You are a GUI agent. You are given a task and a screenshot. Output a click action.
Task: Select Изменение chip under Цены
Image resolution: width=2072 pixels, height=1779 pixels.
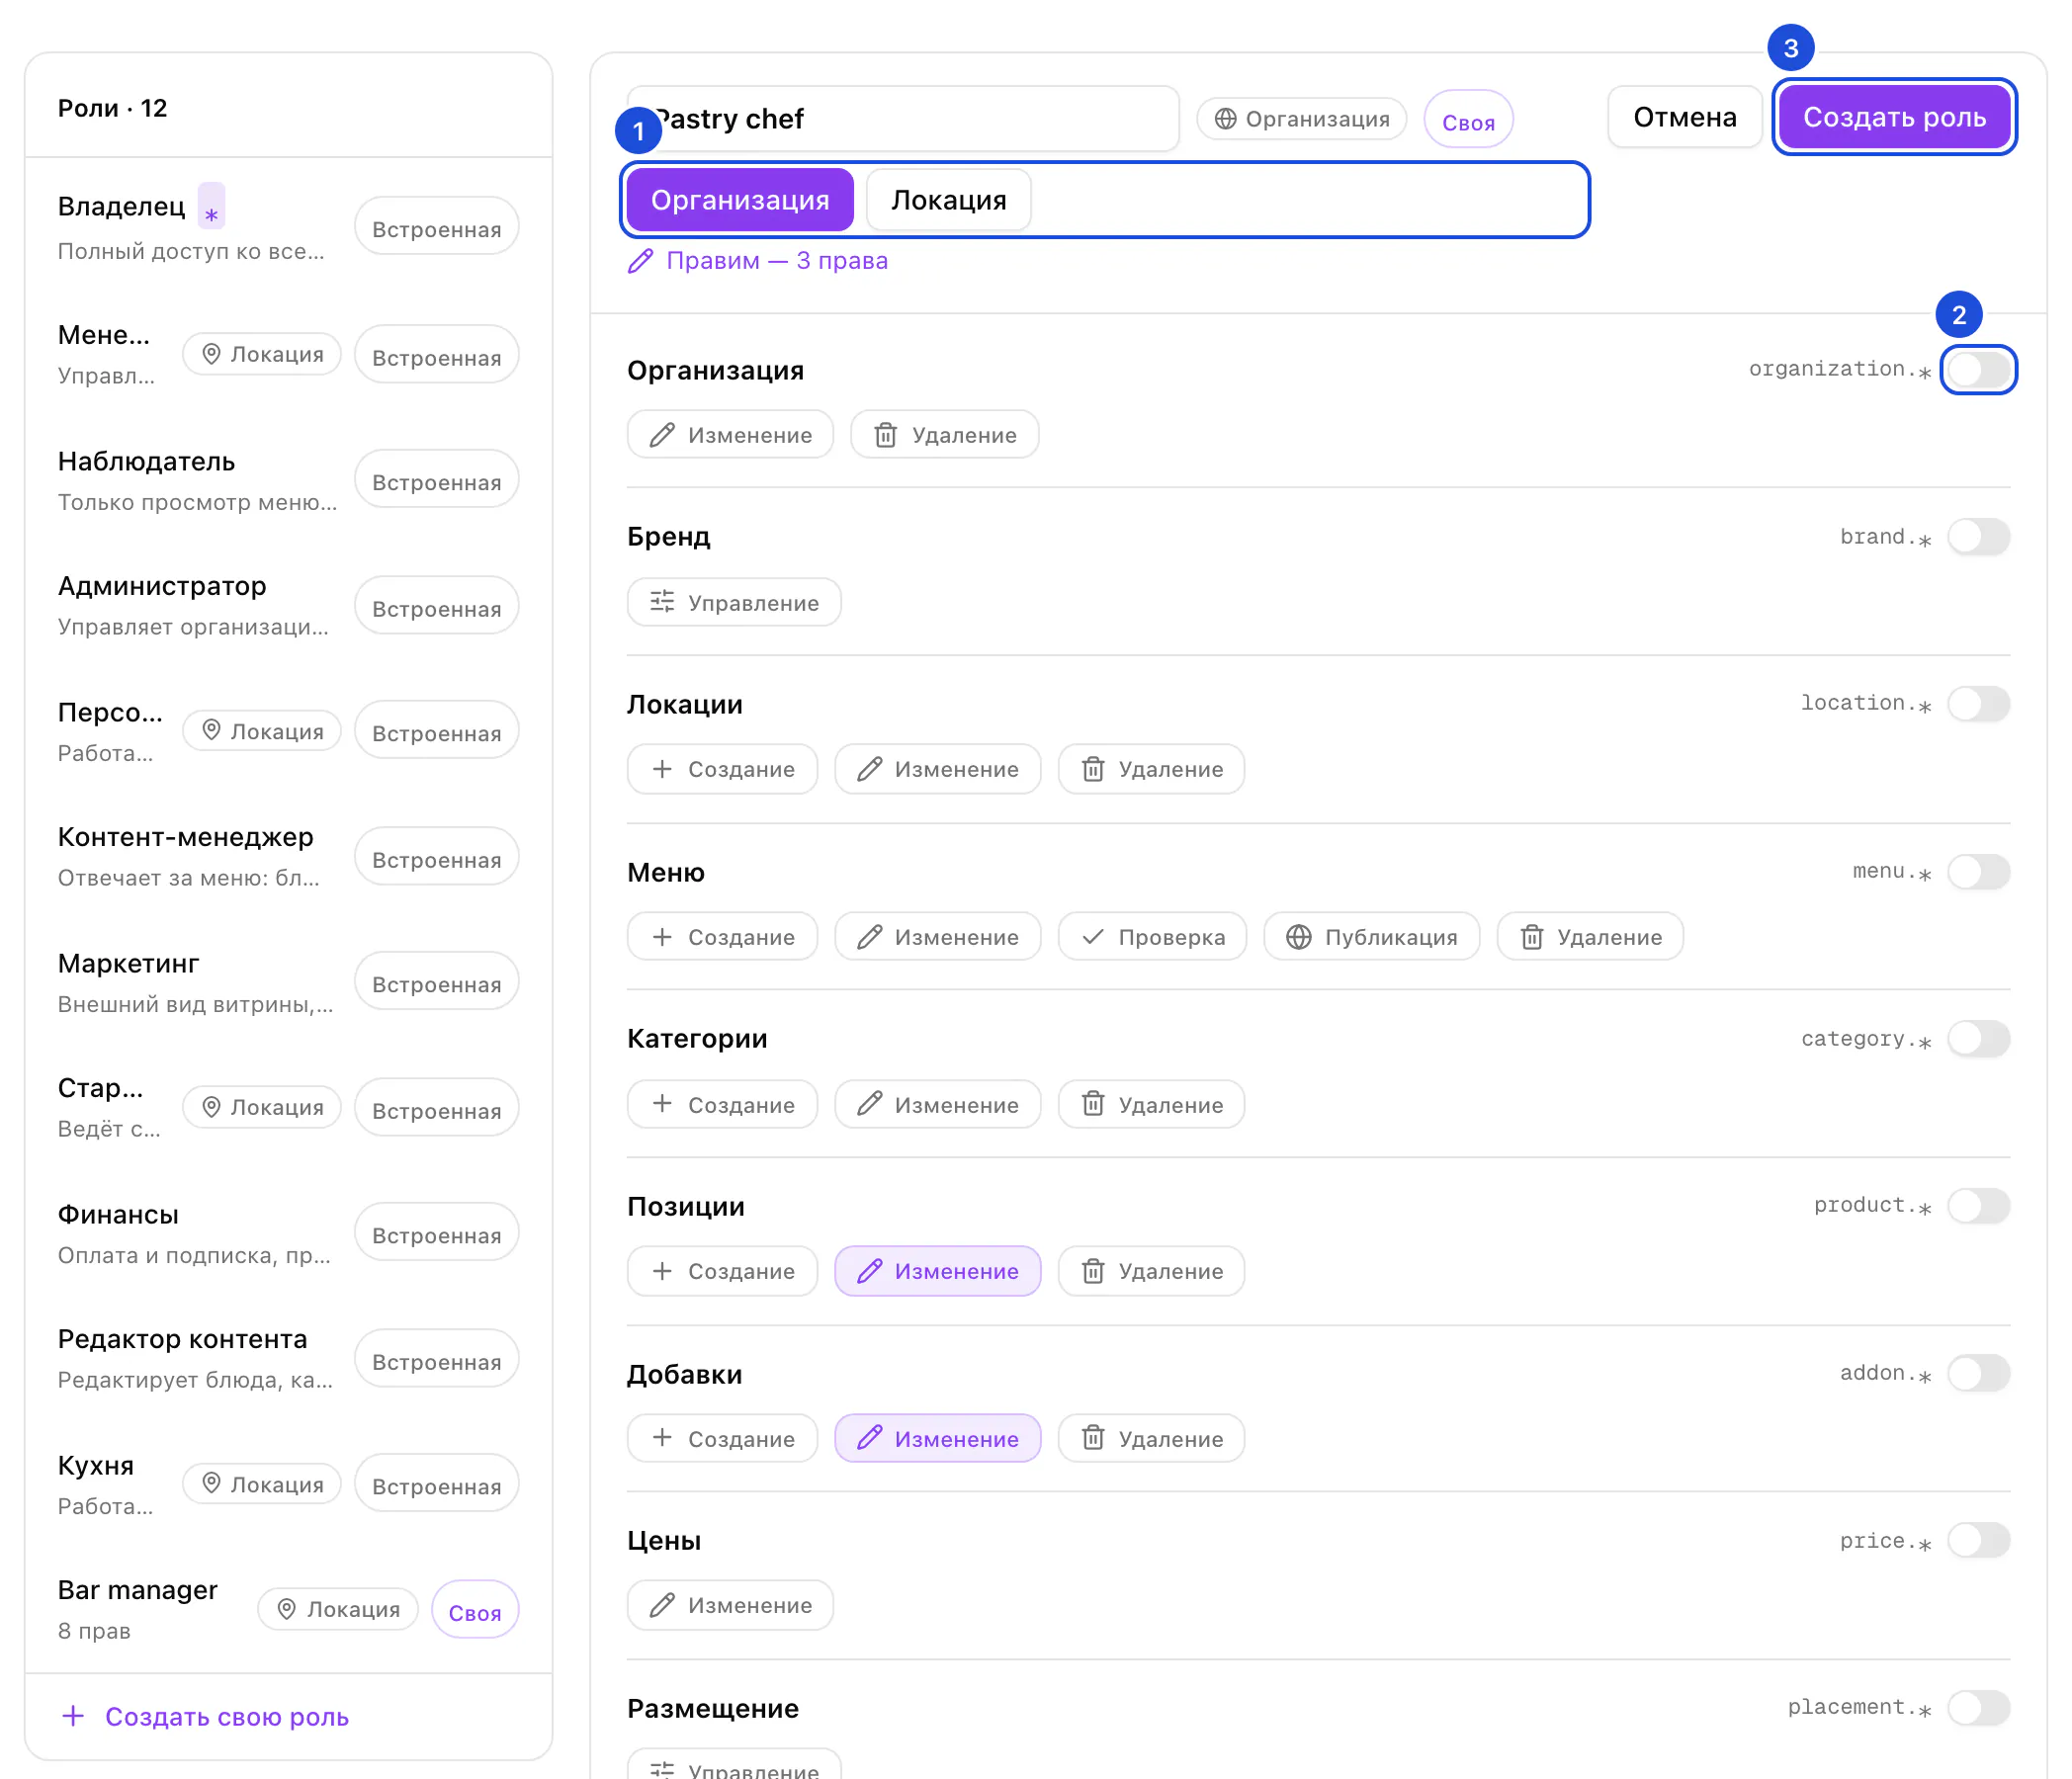point(730,1605)
